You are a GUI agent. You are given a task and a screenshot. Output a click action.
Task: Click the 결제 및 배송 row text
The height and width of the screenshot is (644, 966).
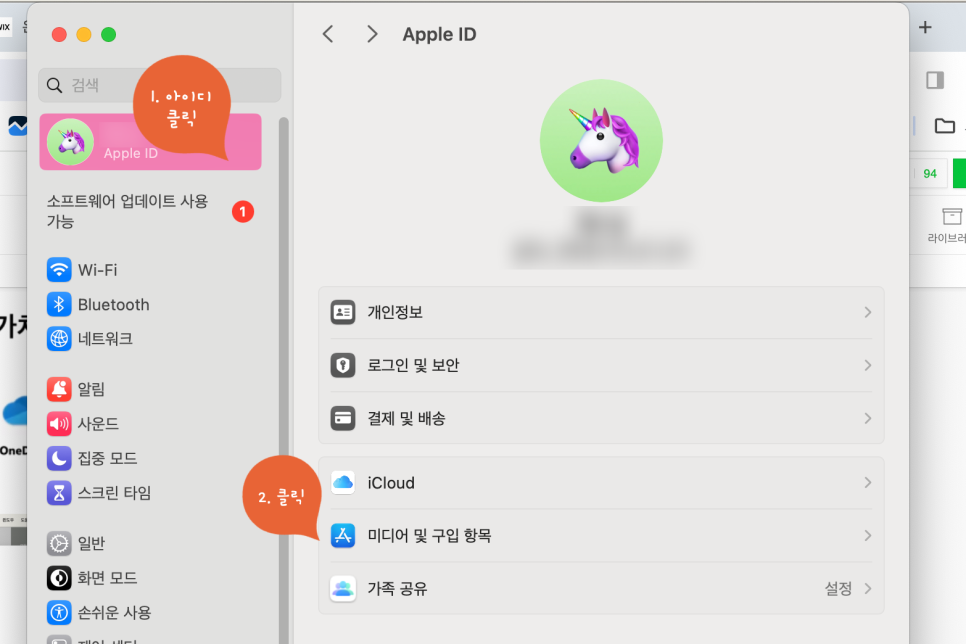pos(406,418)
